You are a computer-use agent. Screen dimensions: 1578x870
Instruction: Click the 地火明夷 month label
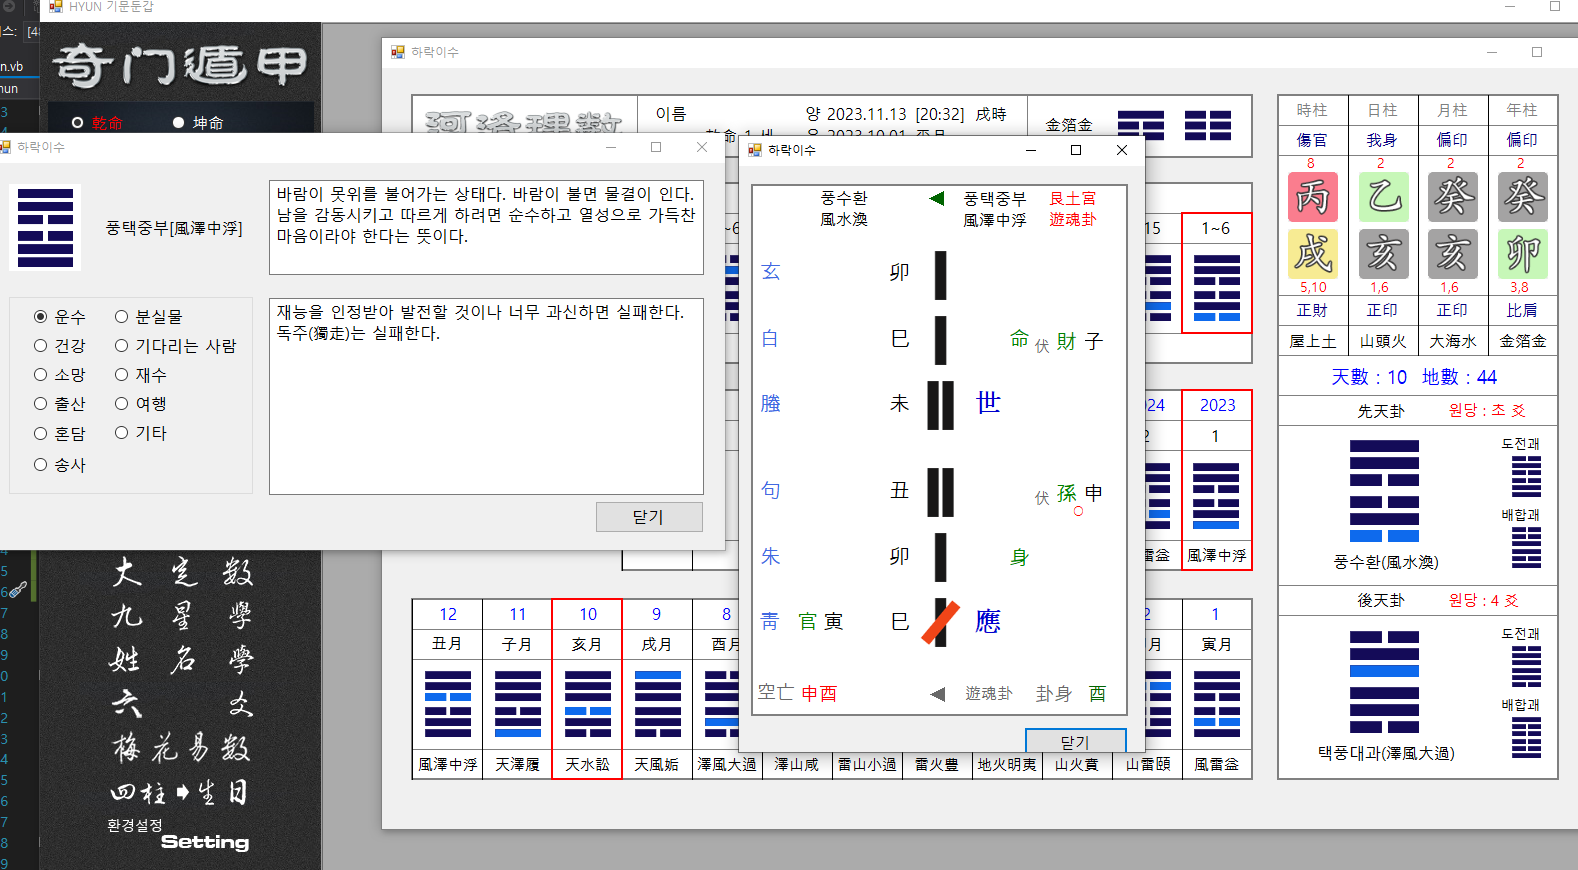coord(1007,765)
